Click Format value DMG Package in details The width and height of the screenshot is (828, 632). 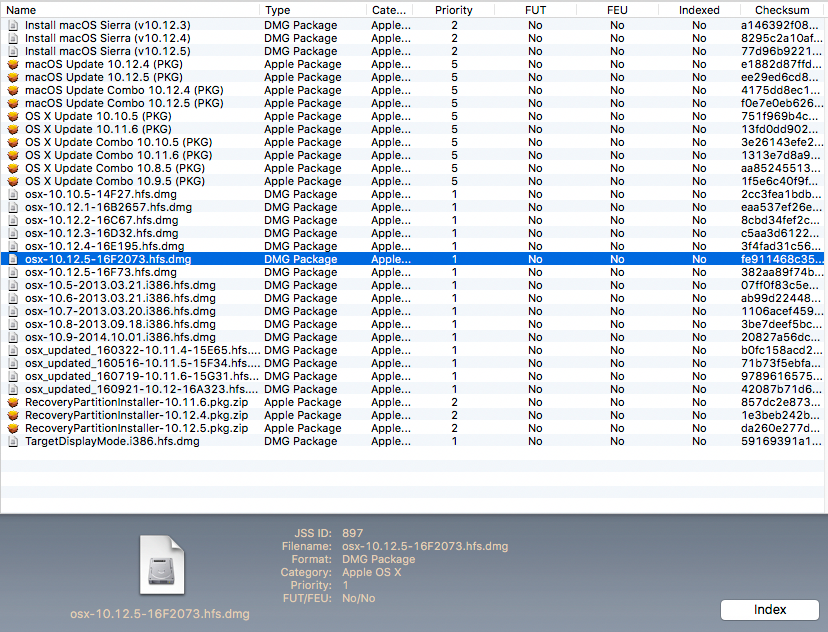379,559
